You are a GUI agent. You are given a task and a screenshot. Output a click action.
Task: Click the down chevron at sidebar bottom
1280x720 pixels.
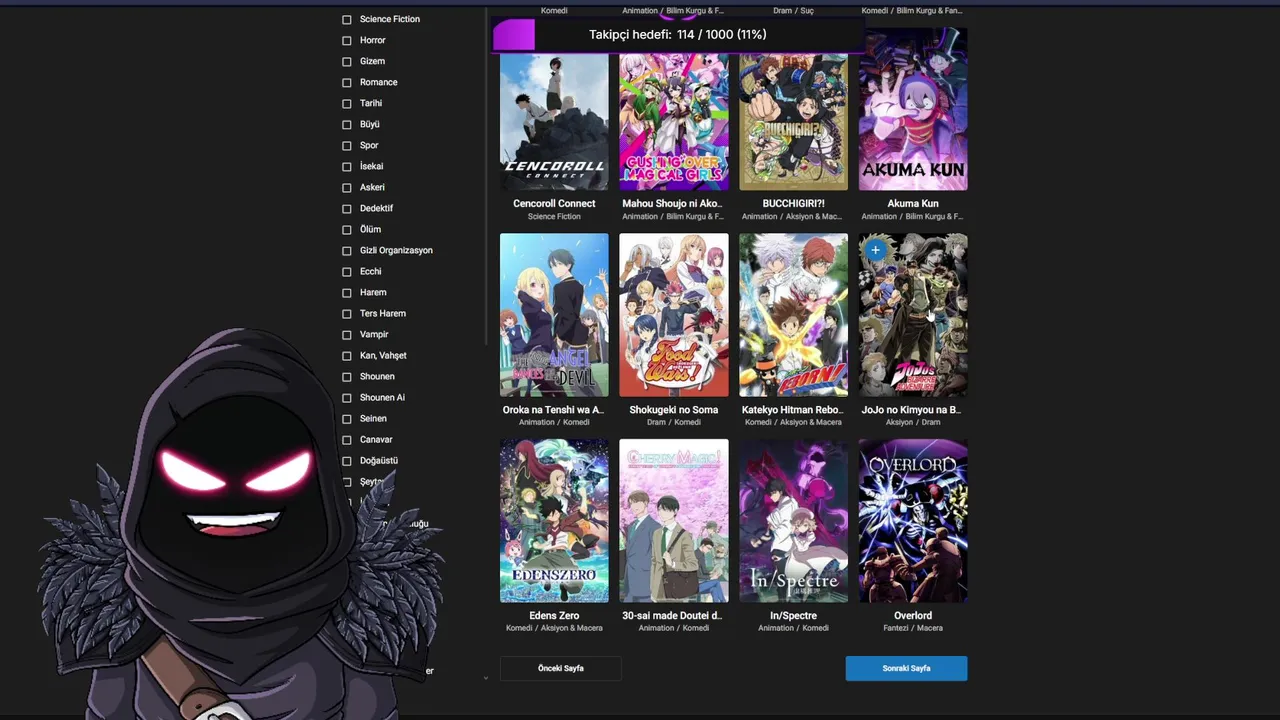(x=486, y=678)
